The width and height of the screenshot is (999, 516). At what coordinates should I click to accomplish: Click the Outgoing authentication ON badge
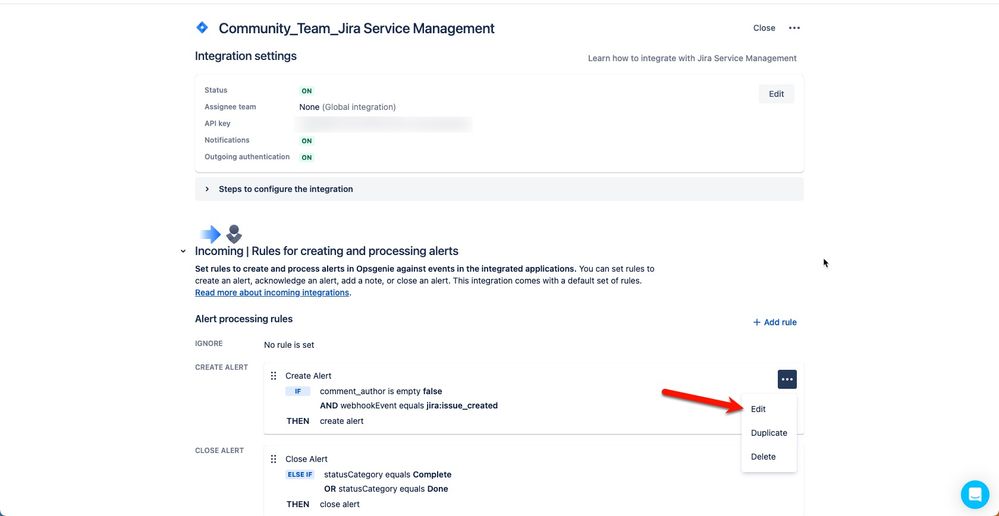pos(306,157)
